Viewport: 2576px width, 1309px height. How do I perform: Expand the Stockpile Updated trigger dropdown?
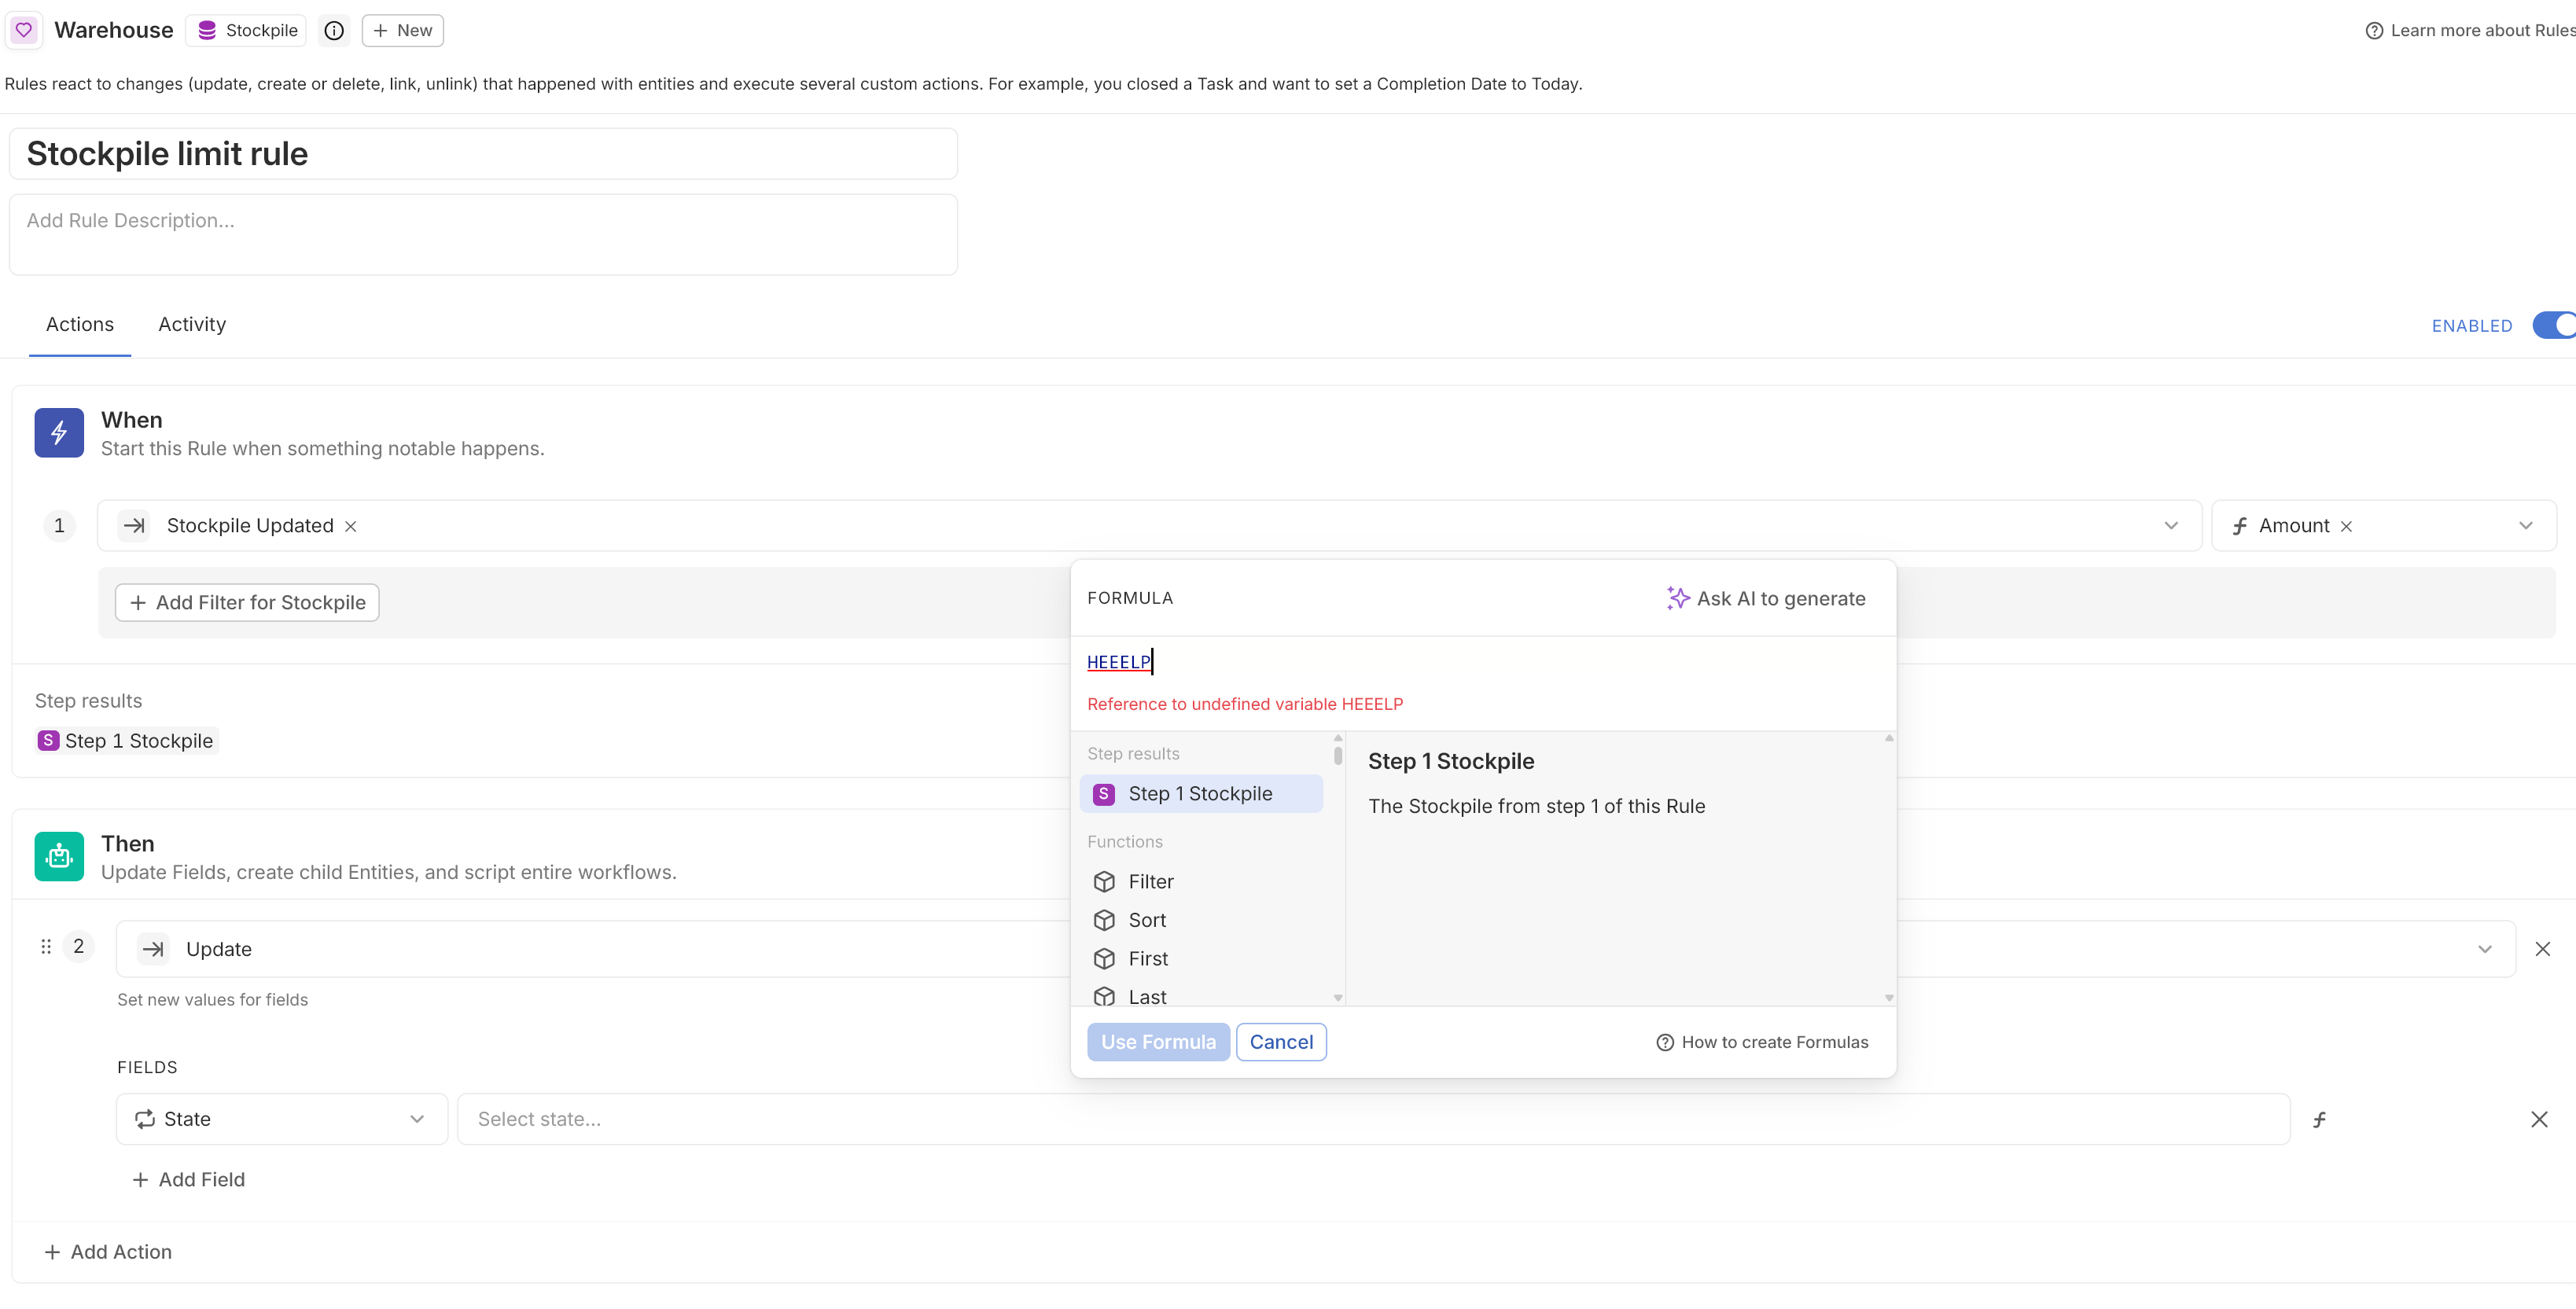pos(2171,526)
